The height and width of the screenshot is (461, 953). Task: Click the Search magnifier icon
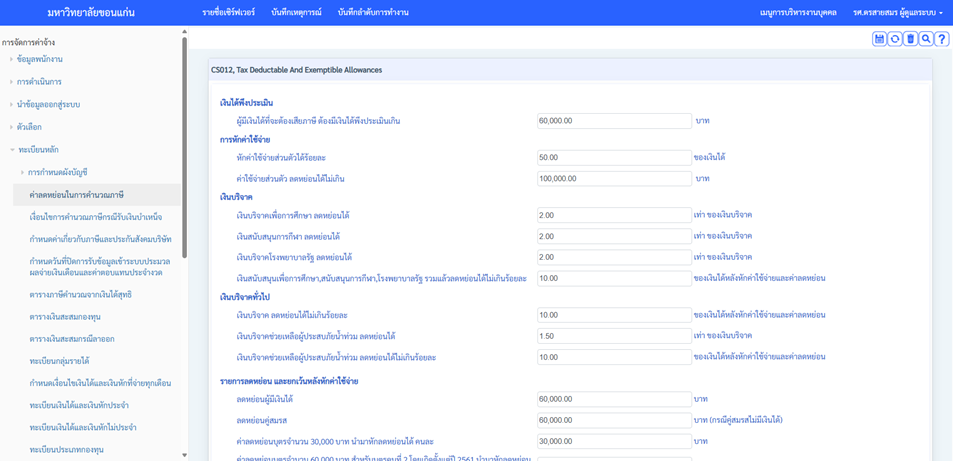(926, 39)
